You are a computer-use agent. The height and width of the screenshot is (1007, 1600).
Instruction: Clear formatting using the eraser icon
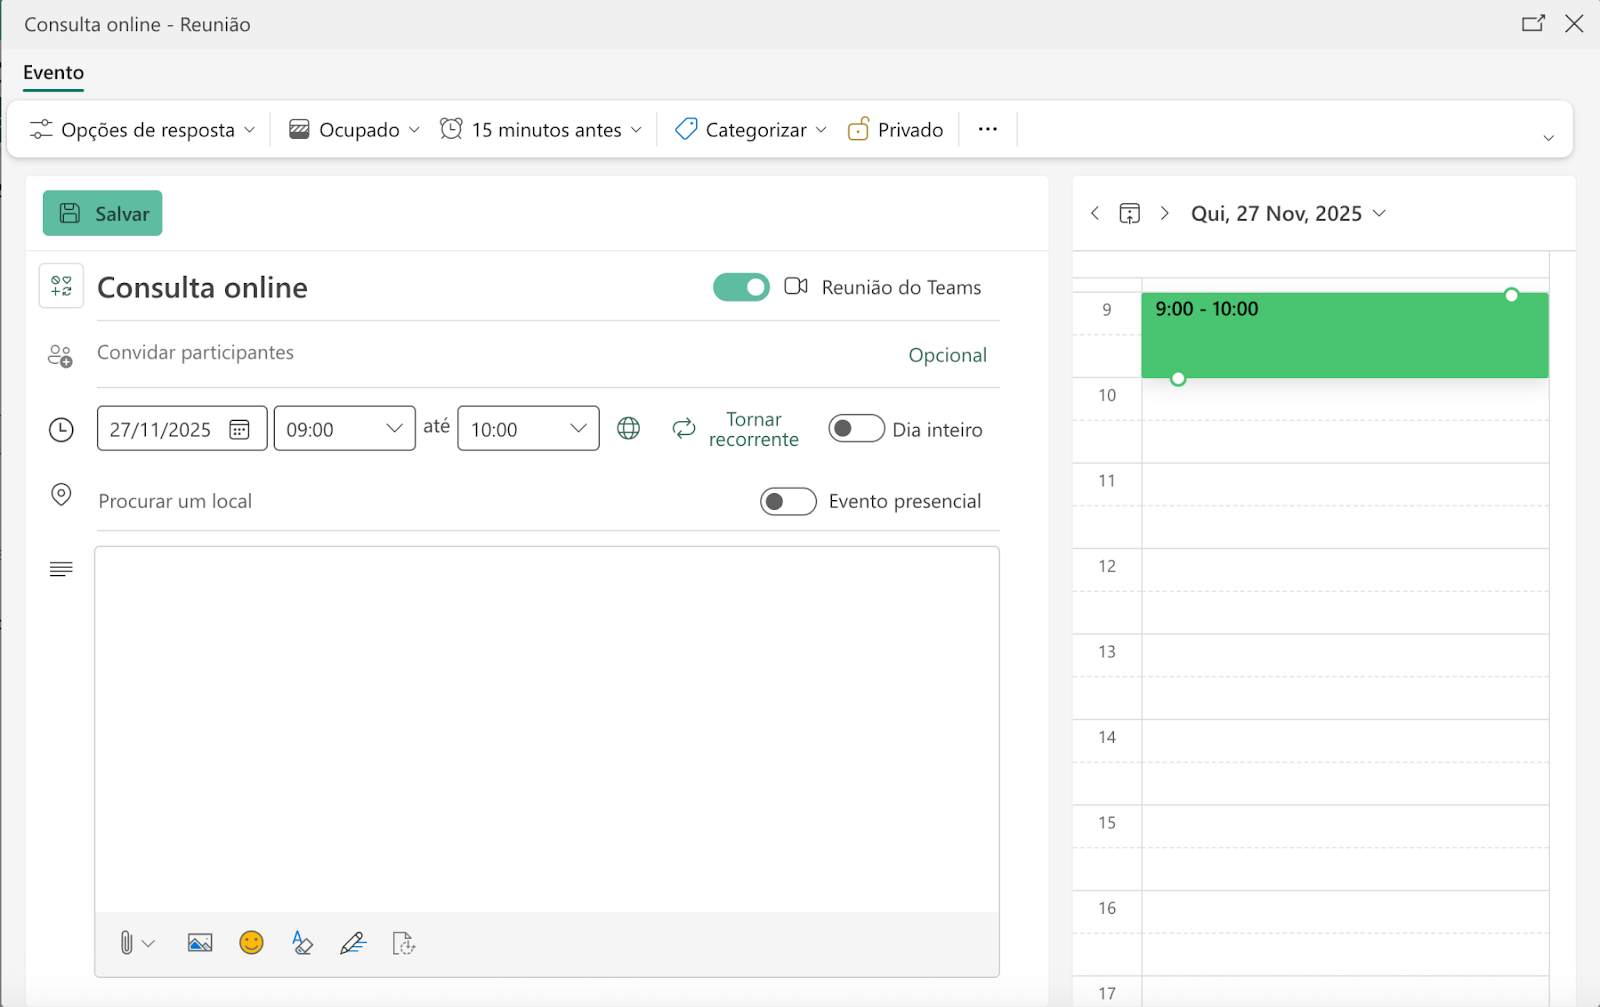[303, 942]
